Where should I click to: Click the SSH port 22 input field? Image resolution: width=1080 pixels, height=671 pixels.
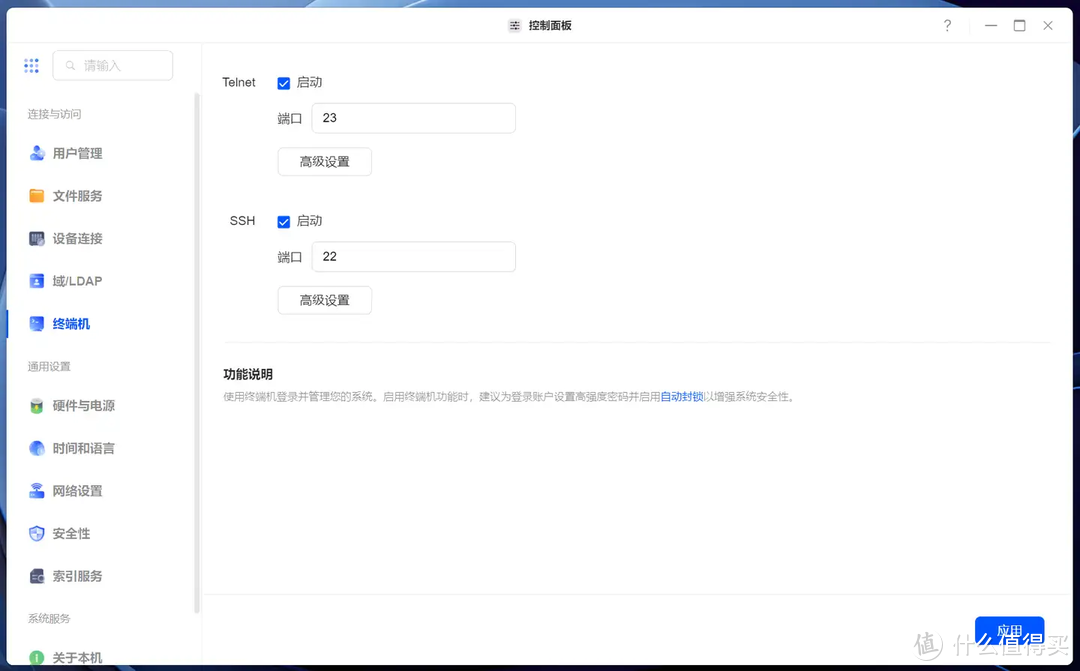(413, 256)
